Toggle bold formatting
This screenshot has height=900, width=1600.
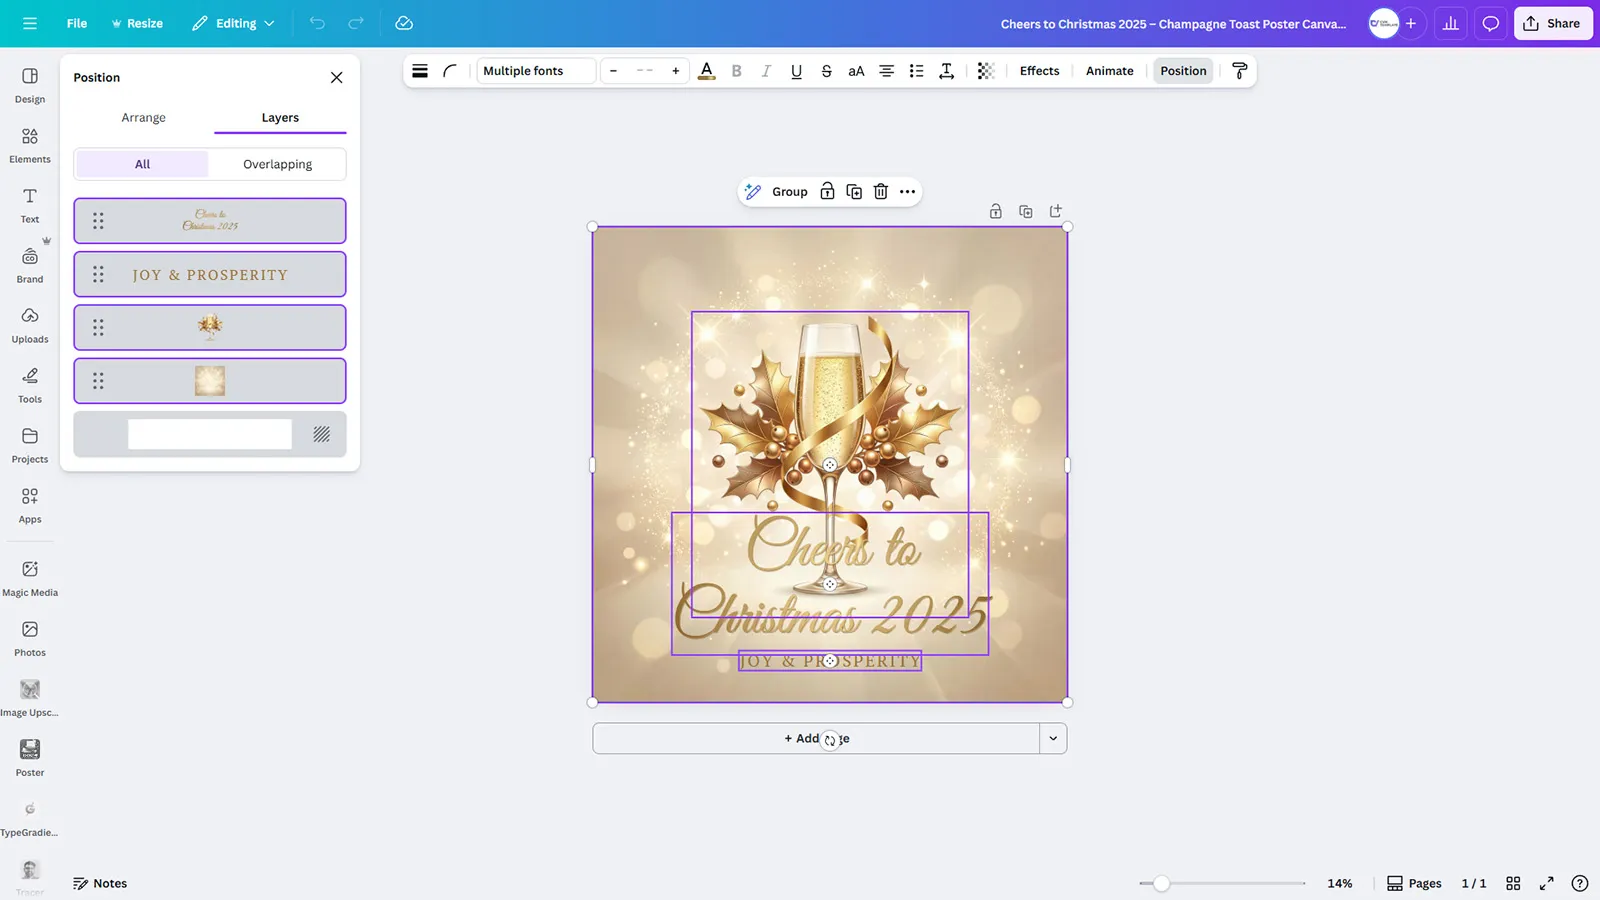pos(736,70)
